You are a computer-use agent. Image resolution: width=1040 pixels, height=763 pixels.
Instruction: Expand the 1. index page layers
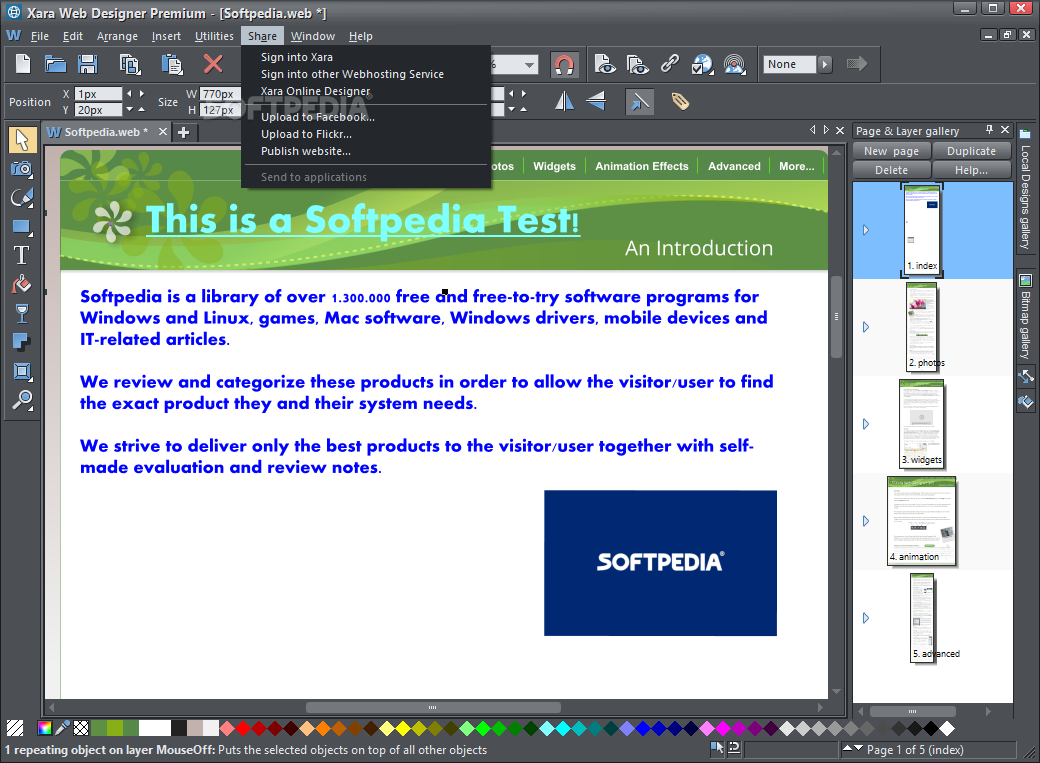tap(866, 230)
